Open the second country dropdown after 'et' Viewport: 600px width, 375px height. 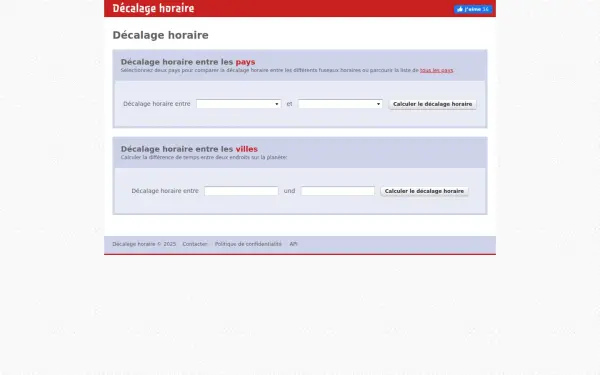coord(340,104)
